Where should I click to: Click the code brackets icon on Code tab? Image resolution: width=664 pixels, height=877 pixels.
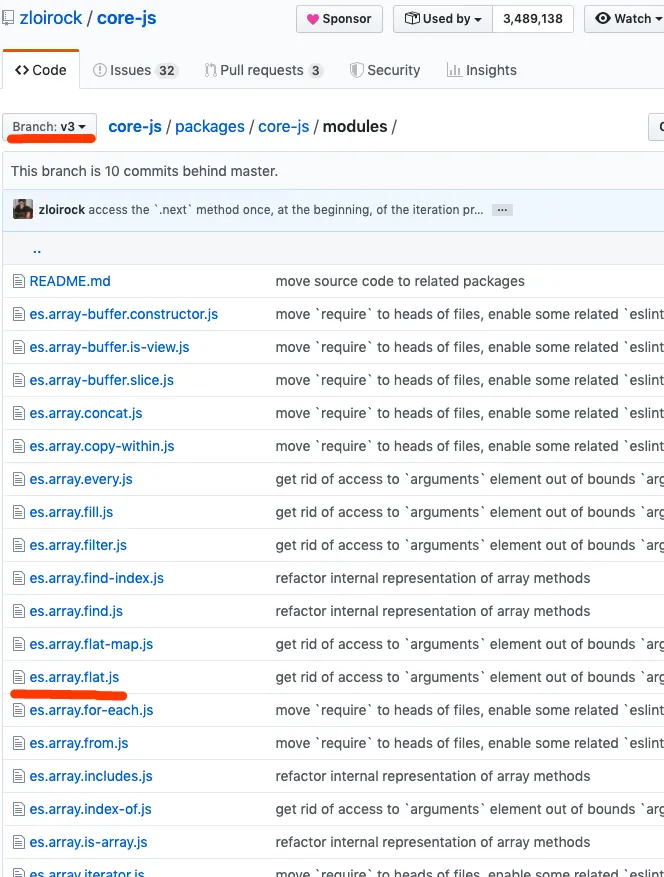22,70
